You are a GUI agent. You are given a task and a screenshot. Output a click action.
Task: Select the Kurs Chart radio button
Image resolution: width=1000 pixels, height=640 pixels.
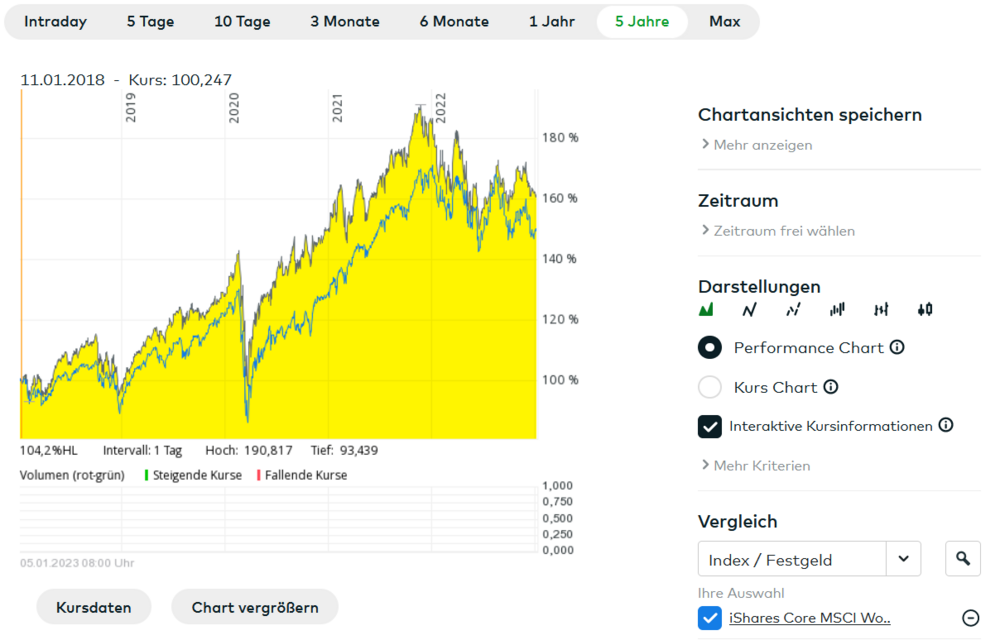[710, 387]
